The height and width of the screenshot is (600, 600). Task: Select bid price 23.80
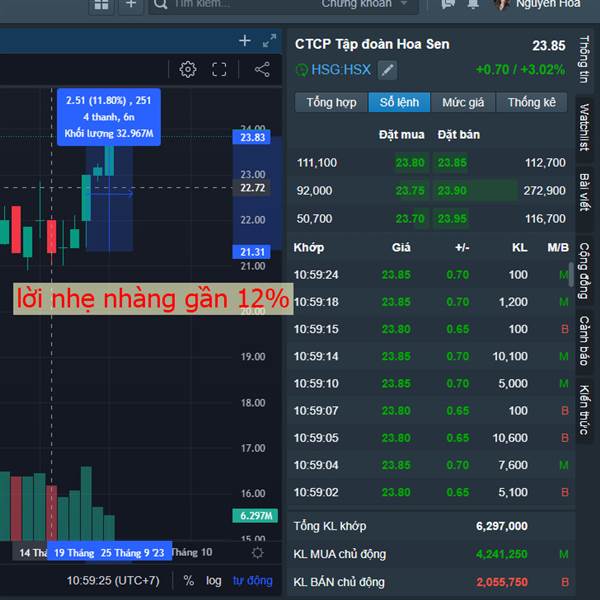tap(410, 163)
